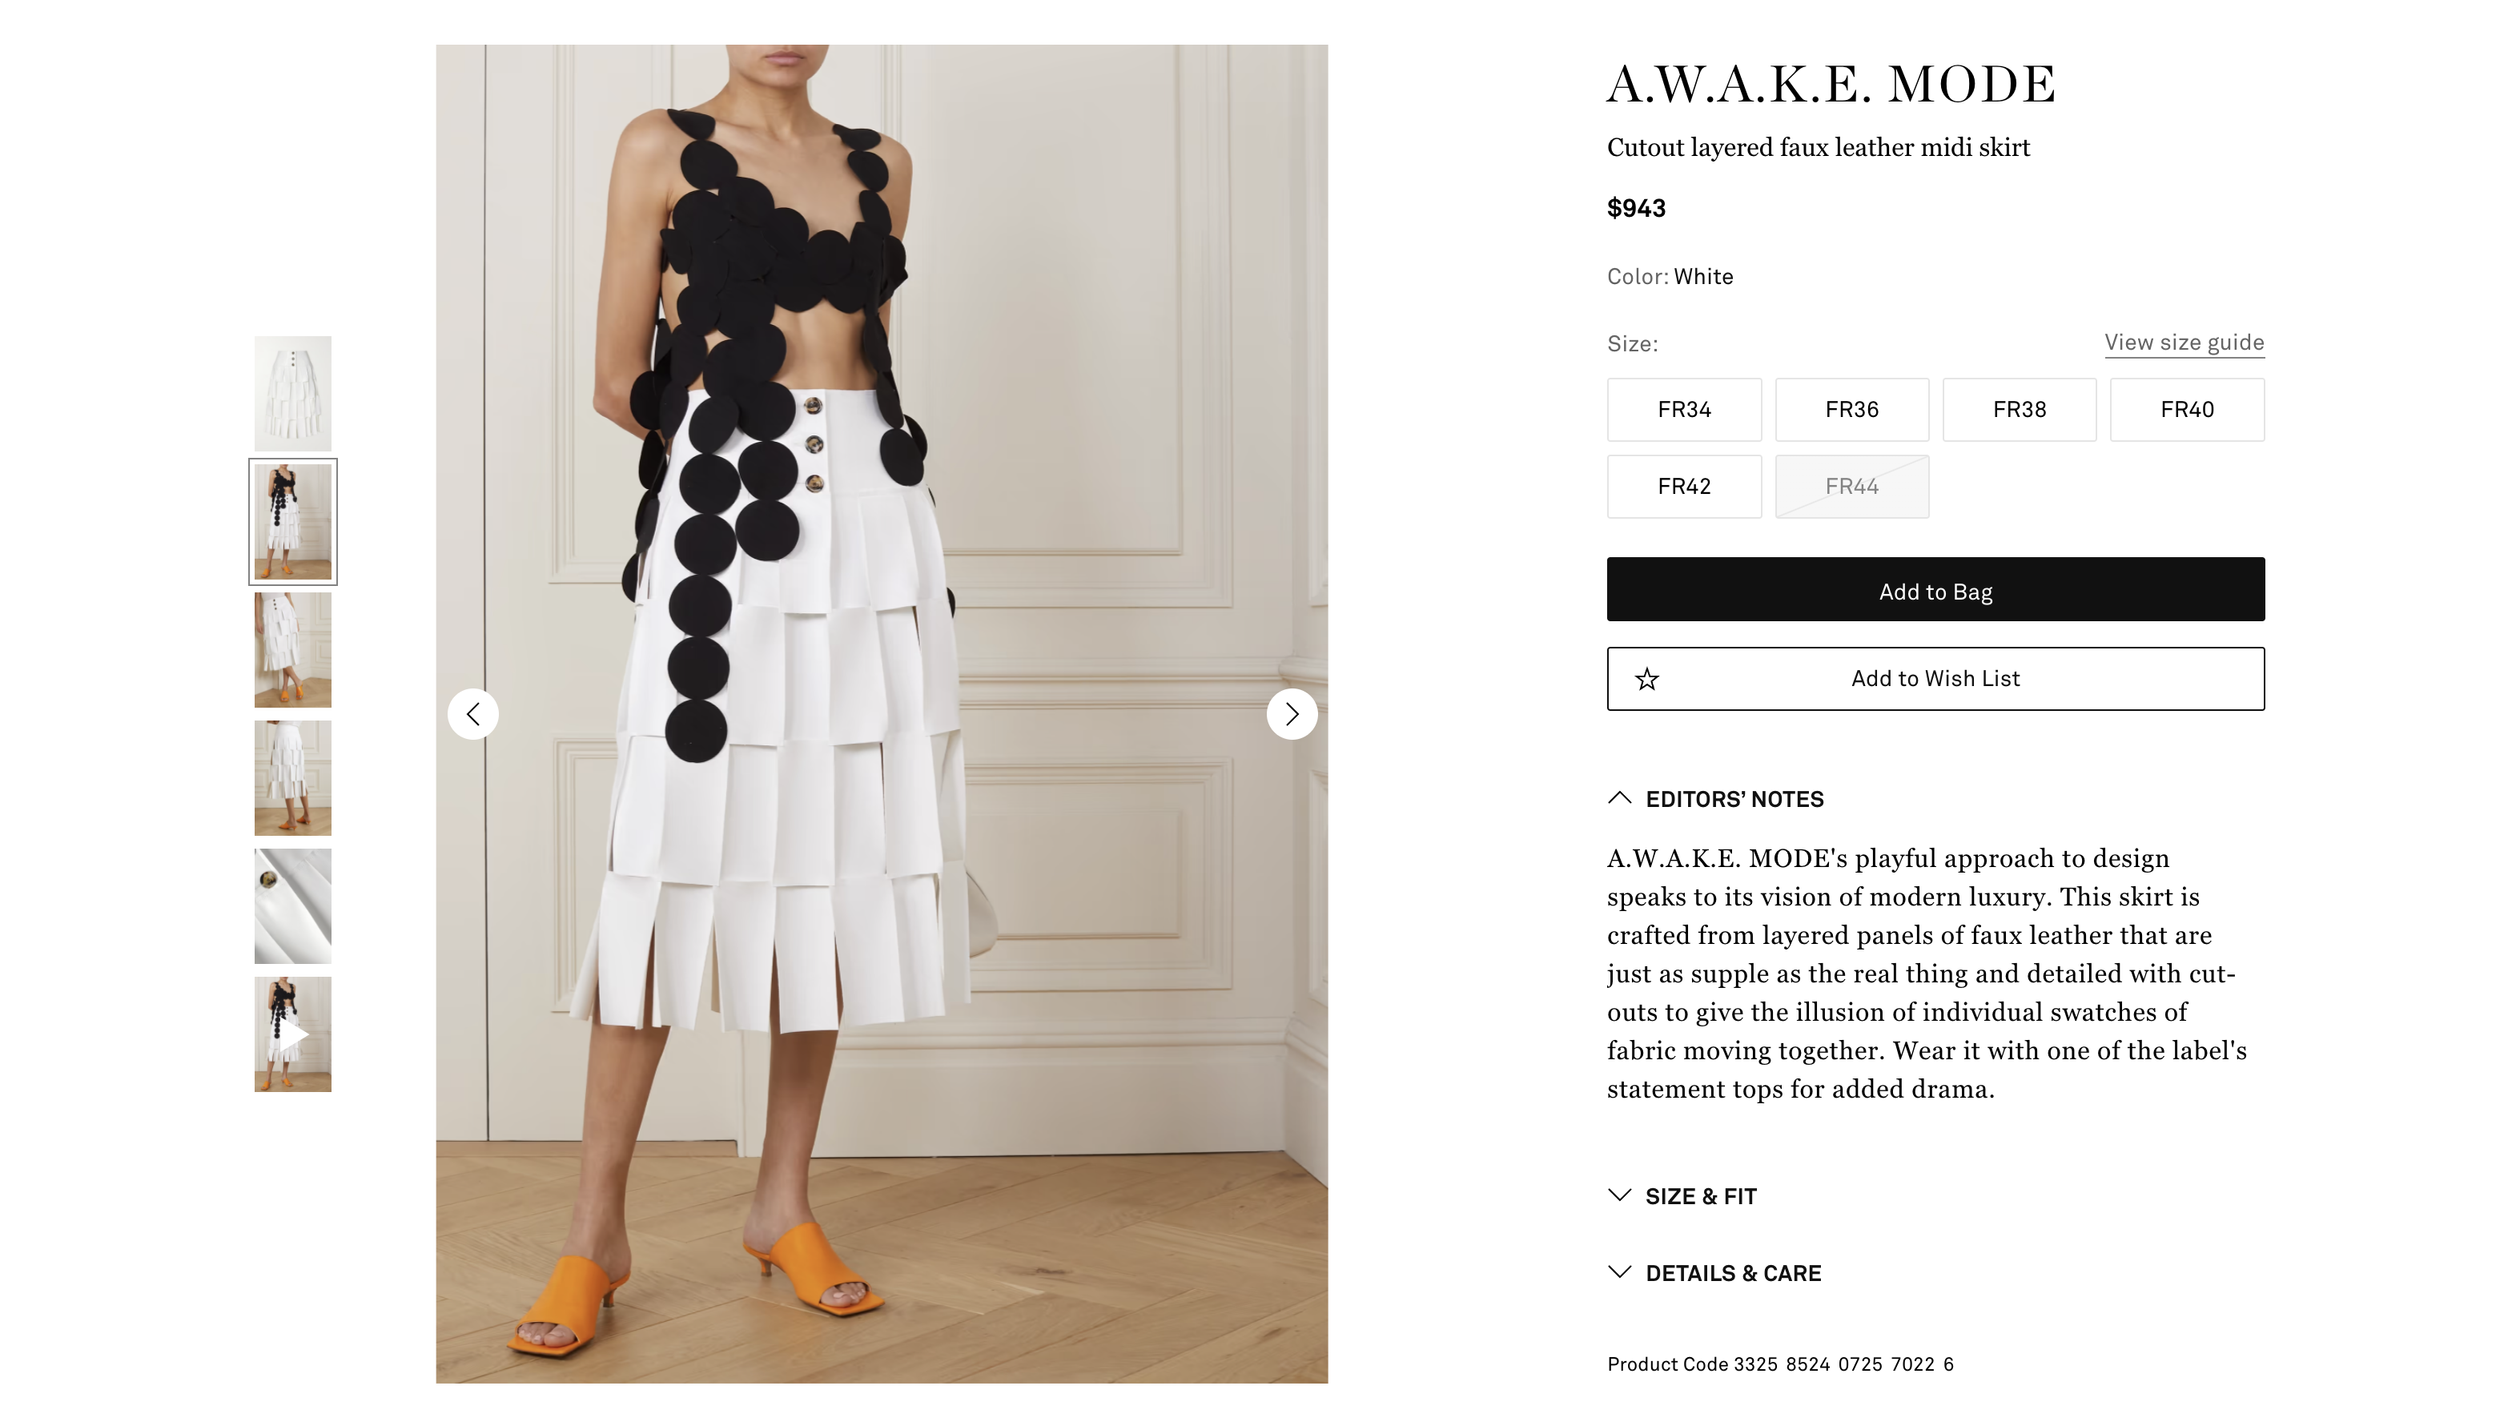This screenshot has width=2500, height=1425.
Task: Play the product video thumbnail
Action: point(293,1034)
